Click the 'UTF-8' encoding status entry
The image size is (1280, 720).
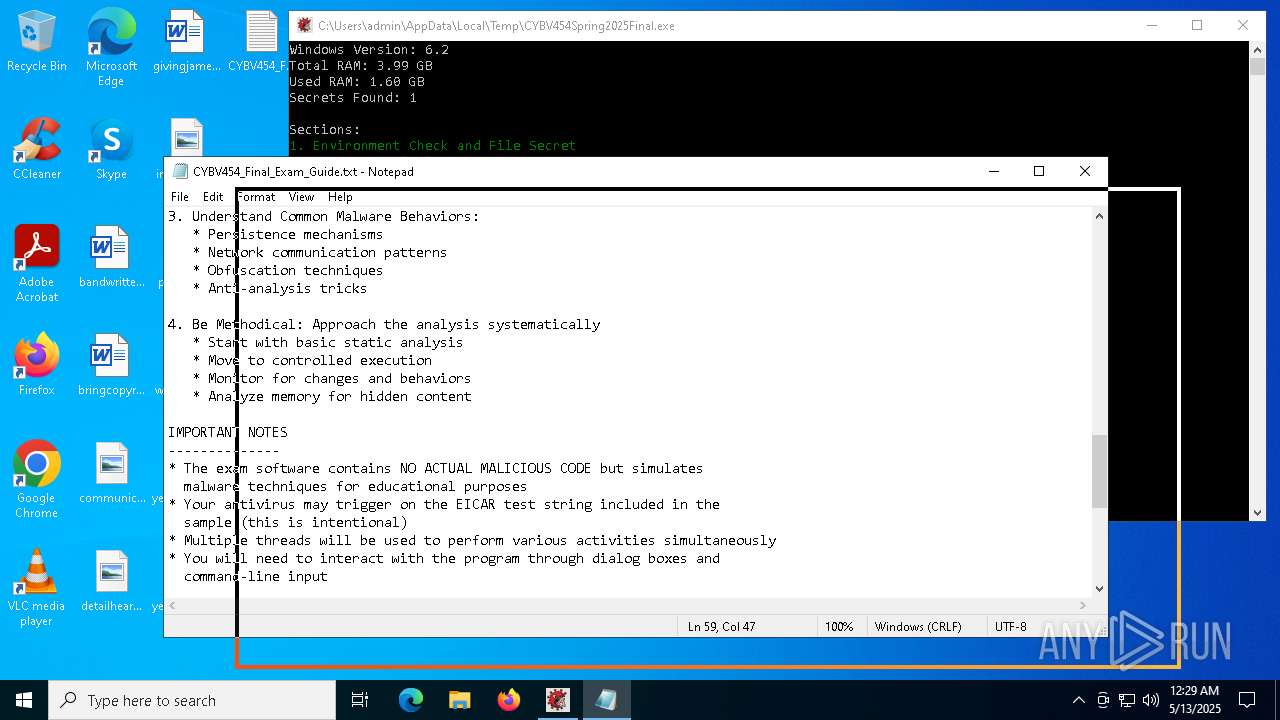(x=1010, y=627)
